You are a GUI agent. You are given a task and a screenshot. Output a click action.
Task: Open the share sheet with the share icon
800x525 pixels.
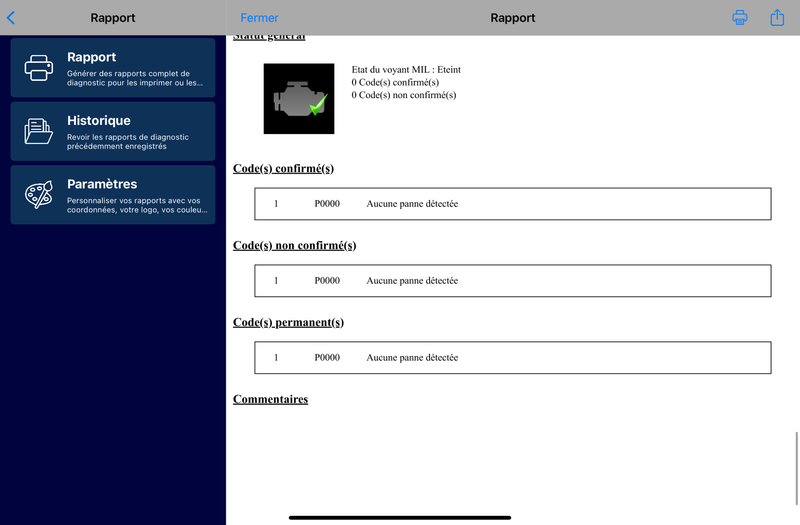click(x=777, y=17)
